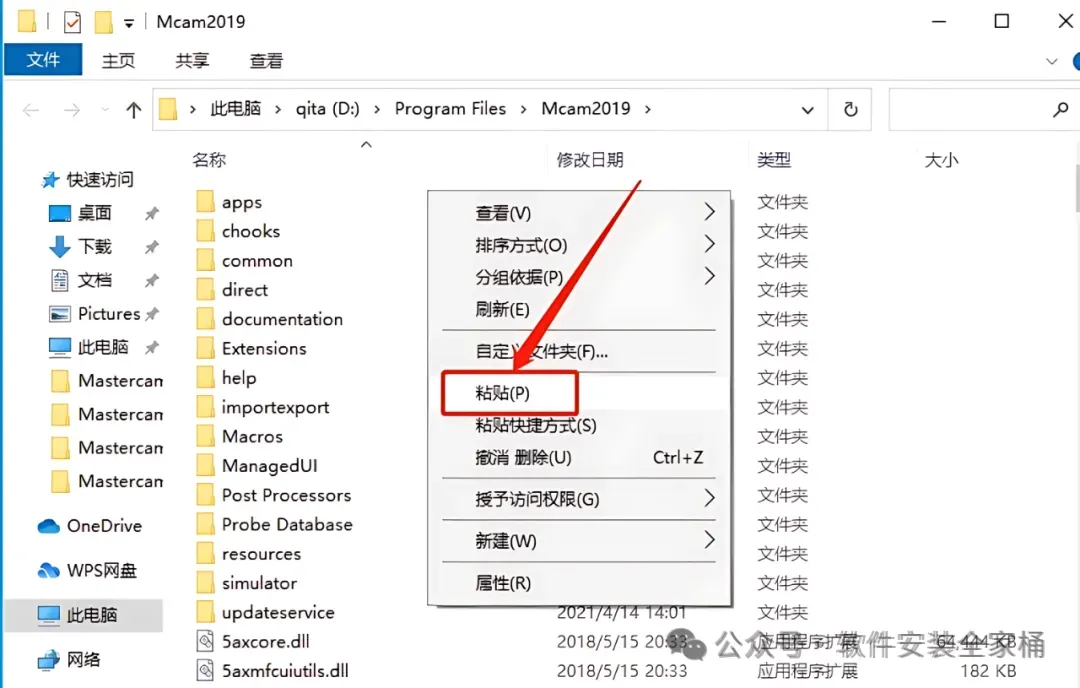Click the pin icon beside 下载

152,247
